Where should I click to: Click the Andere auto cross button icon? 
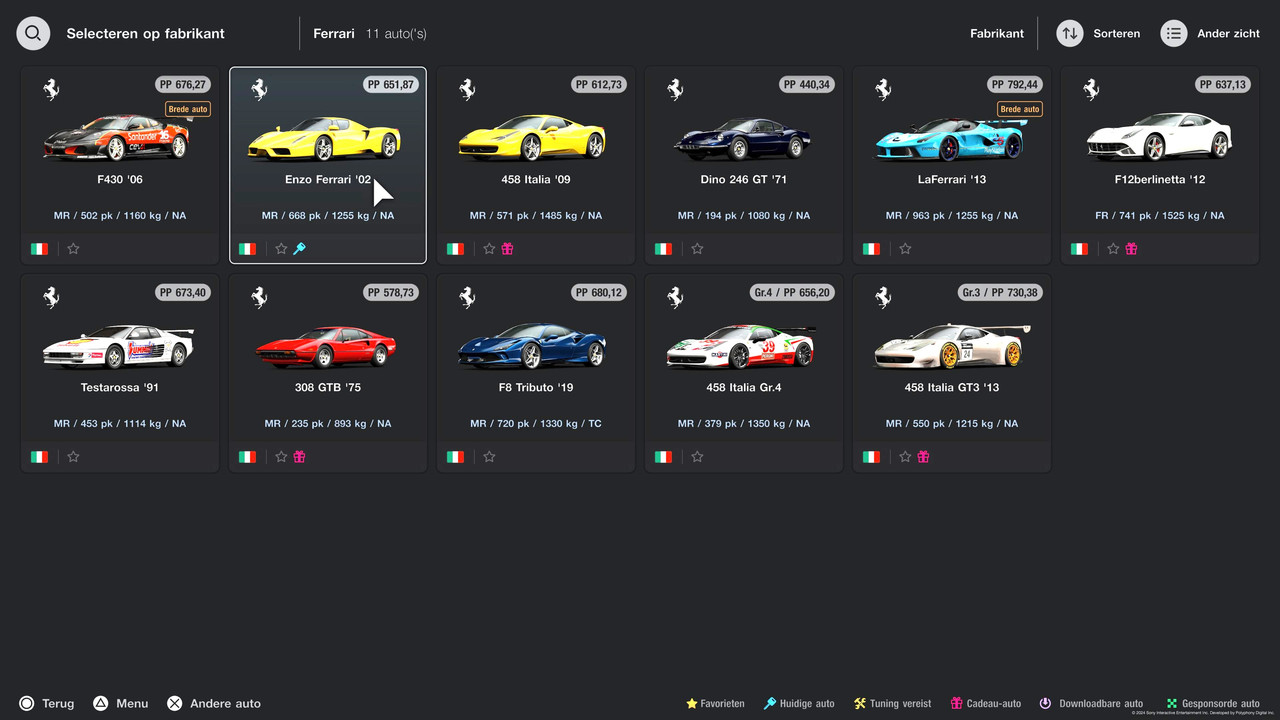tap(175, 703)
